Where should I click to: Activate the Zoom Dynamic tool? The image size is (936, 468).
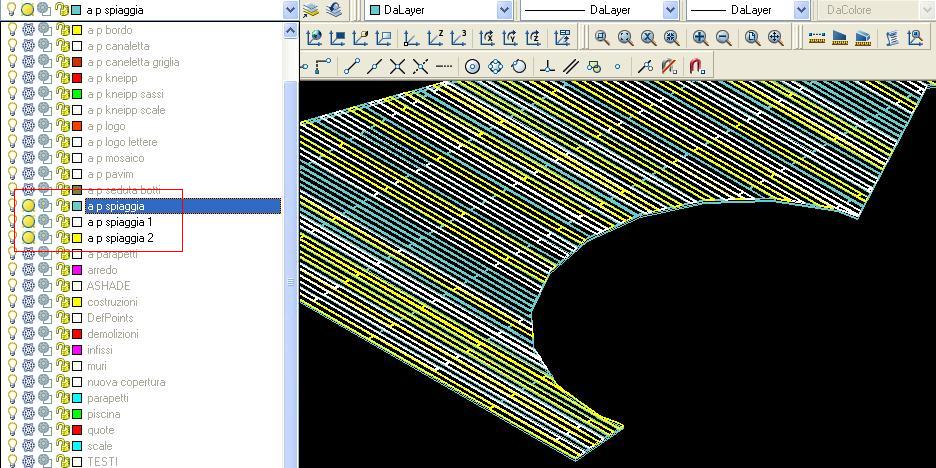tap(625, 38)
